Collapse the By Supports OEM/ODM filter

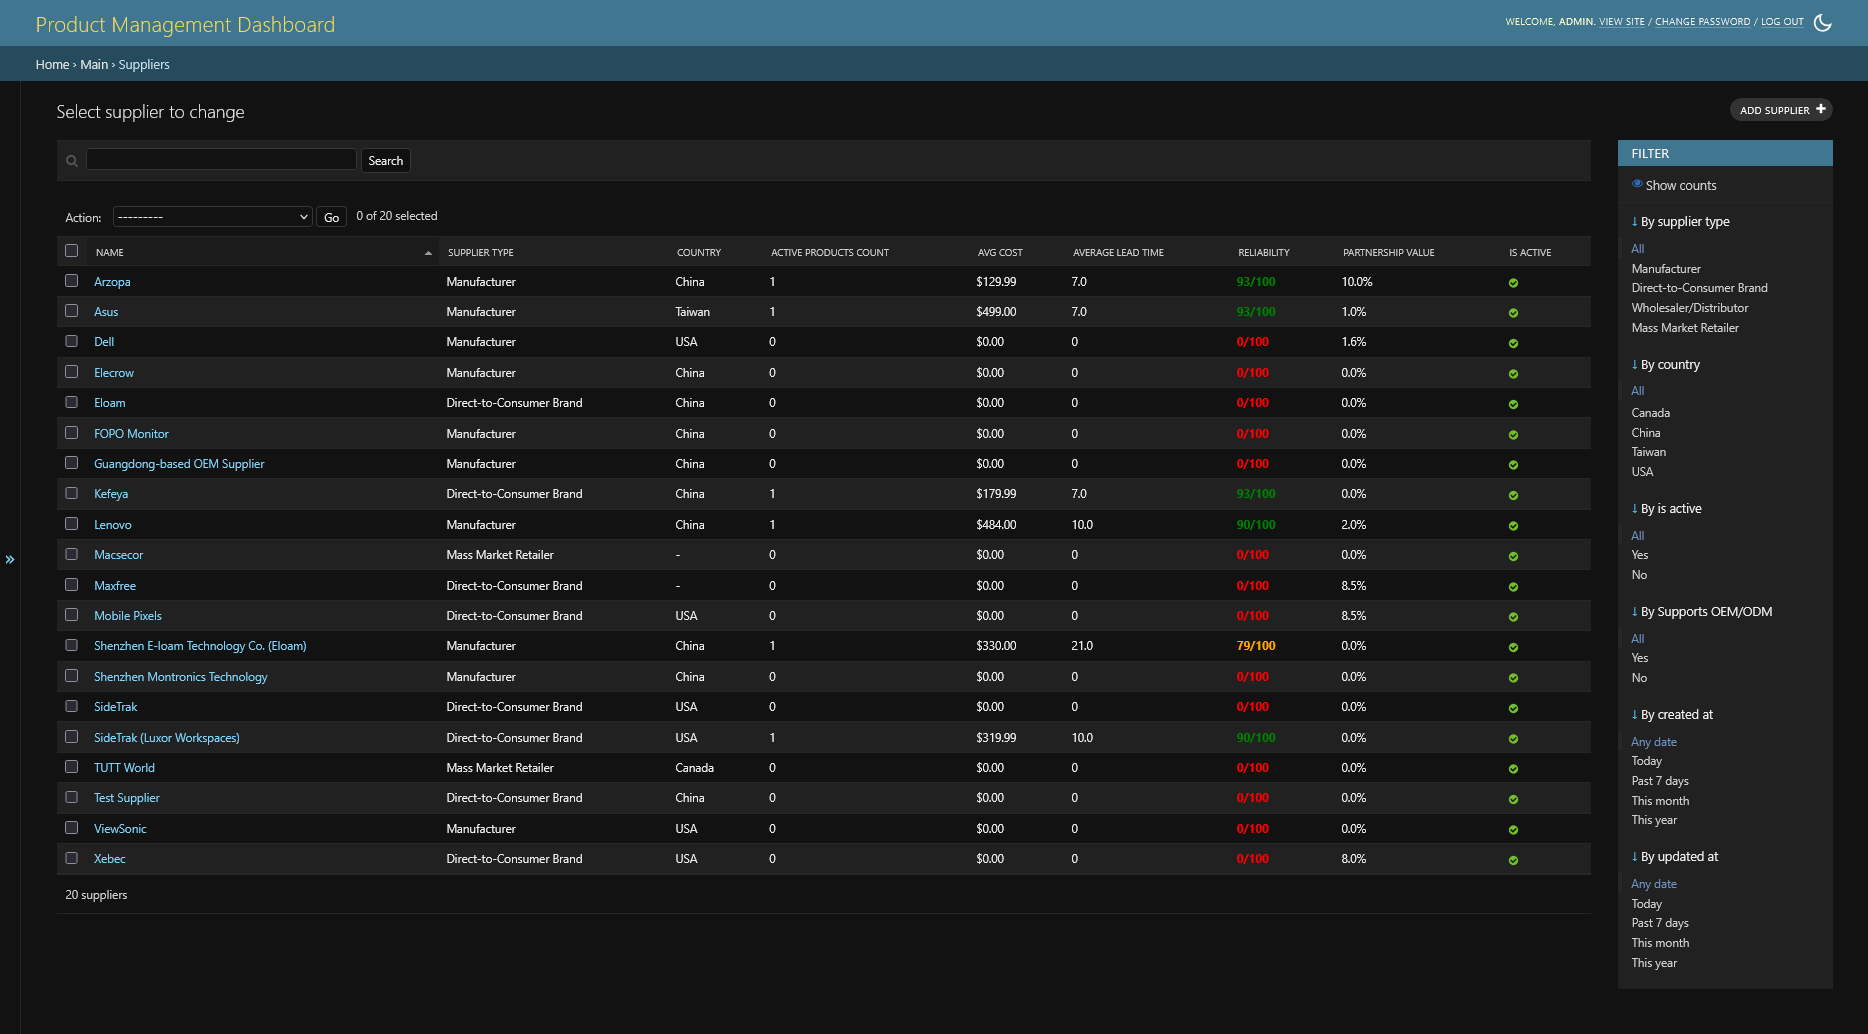coord(1702,612)
